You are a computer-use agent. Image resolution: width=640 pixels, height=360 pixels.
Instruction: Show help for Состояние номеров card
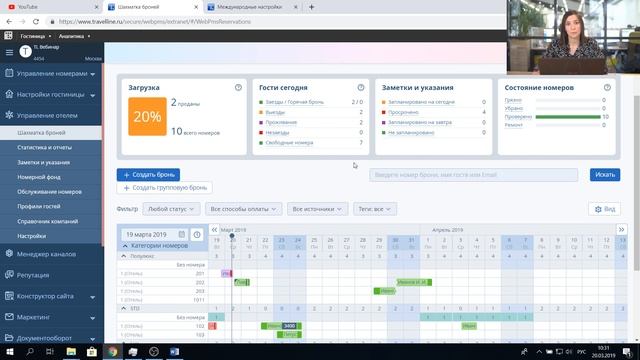click(607, 87)
